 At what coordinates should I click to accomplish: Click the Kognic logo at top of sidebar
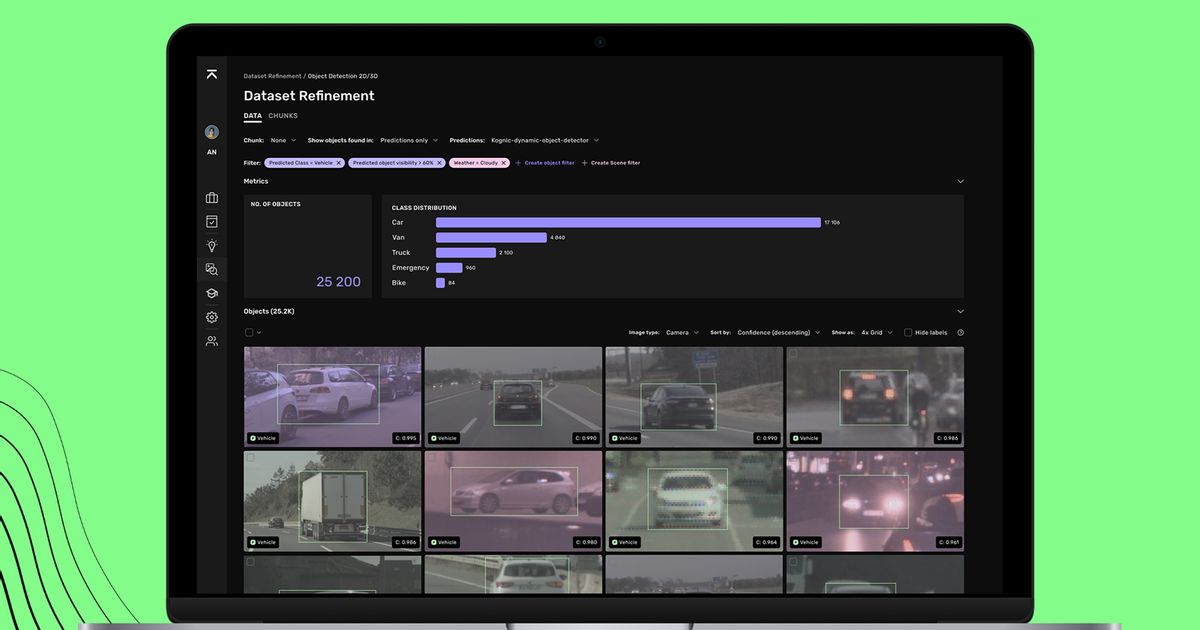click(211, 74)
